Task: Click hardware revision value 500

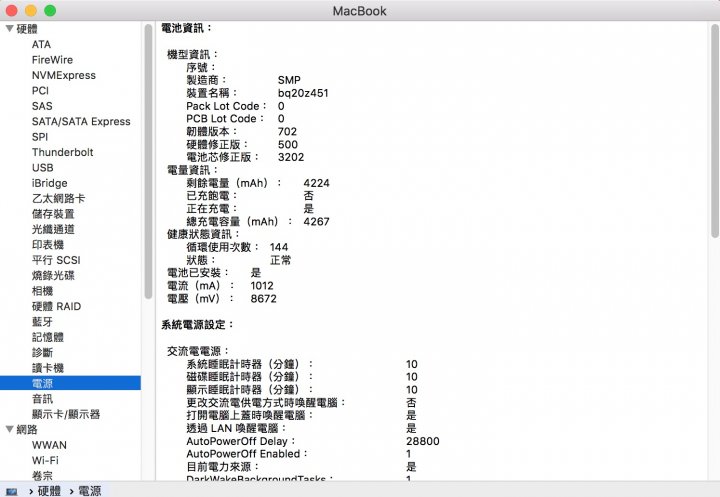Action: (x=288, y=144)
